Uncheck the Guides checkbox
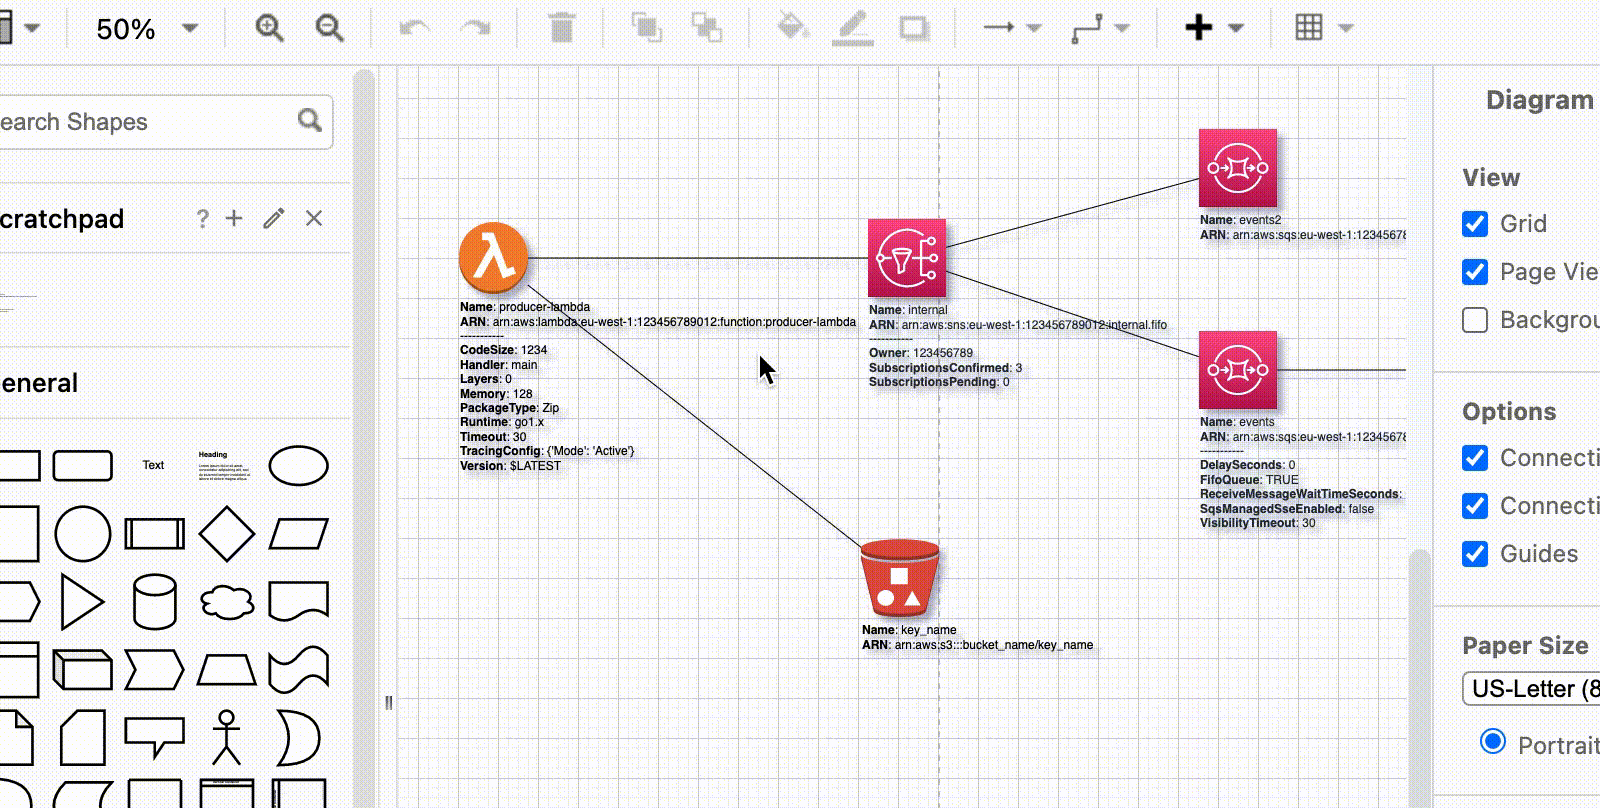Viewport: 1600px width, 808px height. pos(1475,554)
